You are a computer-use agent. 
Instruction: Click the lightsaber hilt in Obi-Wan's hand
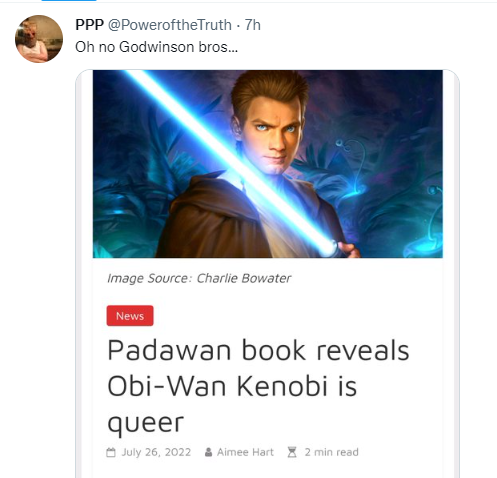[332, 248]
